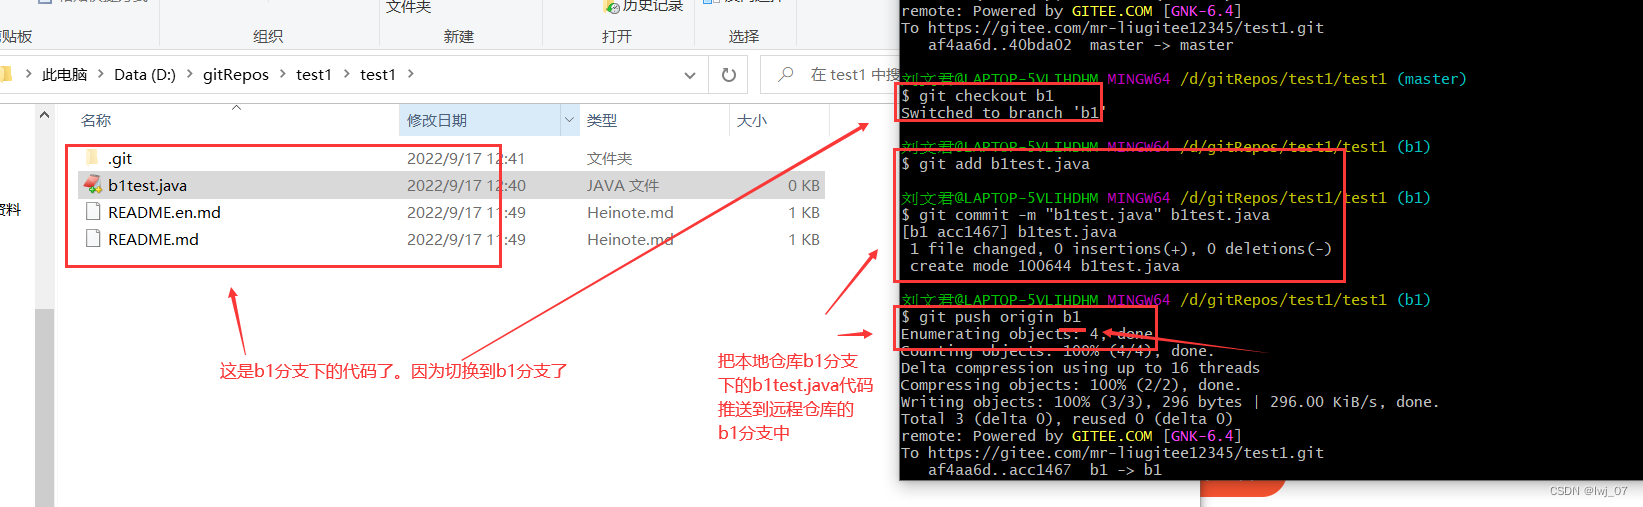The width and height of the screenshot is (1643, 507).
Task: Click the navigation pane scrollbar up arrow
Action: click(44, 115)
